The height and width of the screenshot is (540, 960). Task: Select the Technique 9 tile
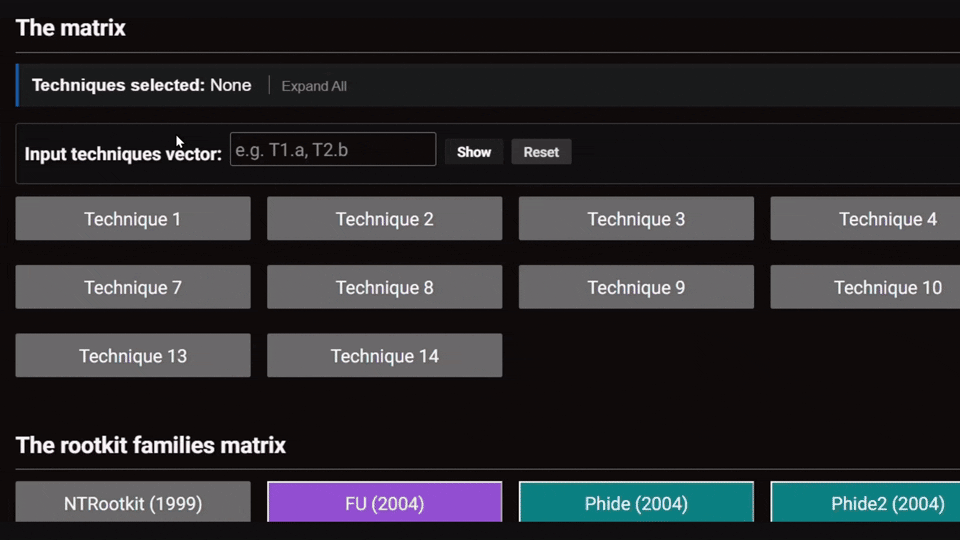tap(636, 287)
